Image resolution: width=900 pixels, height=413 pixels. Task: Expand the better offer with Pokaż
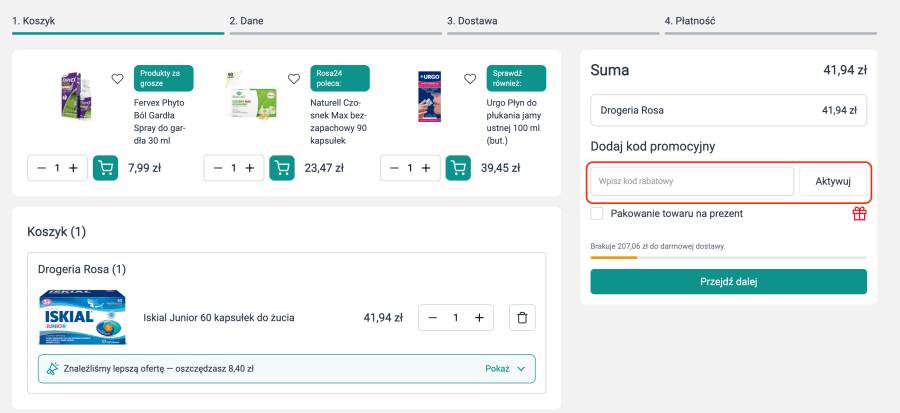[x=505, y=369]
